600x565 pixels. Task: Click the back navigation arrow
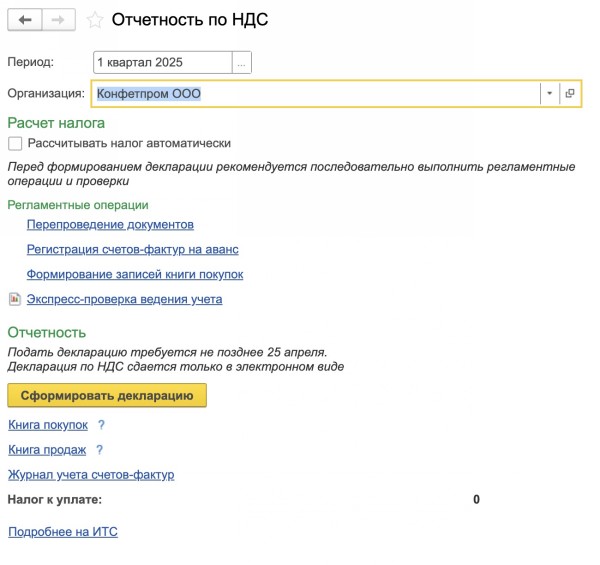pos(25,19)
